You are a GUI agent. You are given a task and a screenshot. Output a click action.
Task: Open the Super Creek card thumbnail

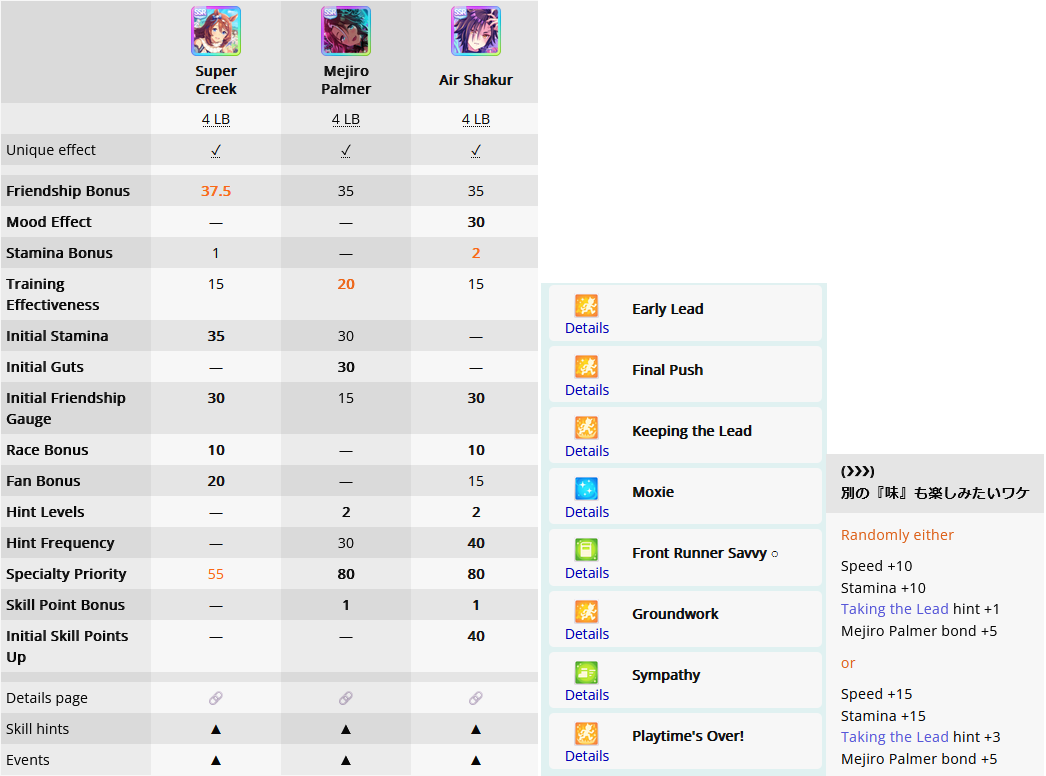coord(215,31)
